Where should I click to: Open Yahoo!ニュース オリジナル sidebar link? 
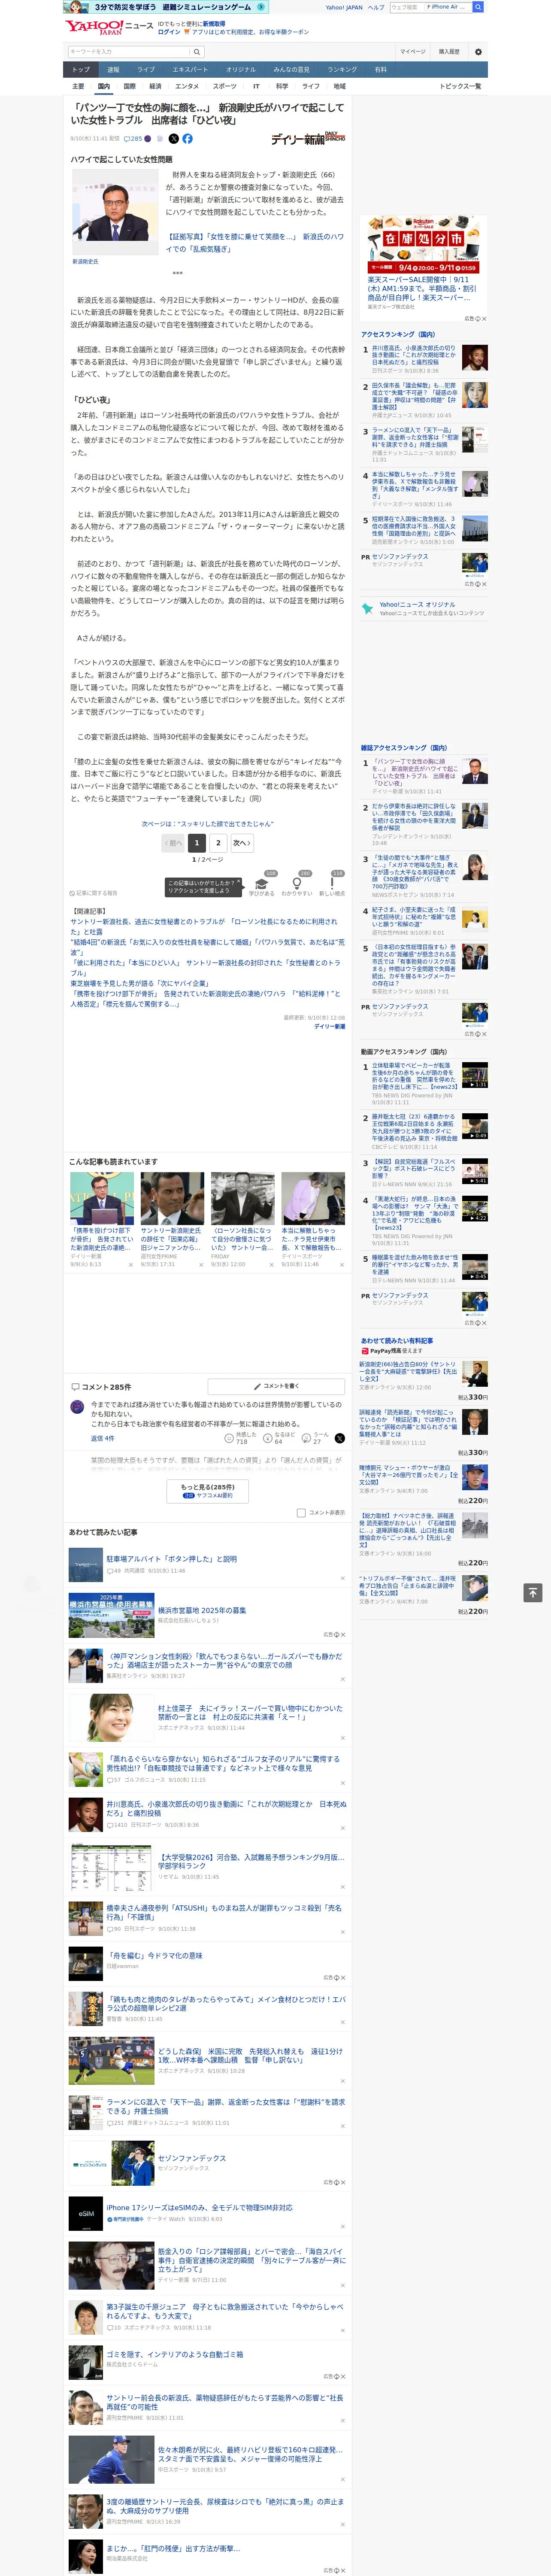pos(417,604)
